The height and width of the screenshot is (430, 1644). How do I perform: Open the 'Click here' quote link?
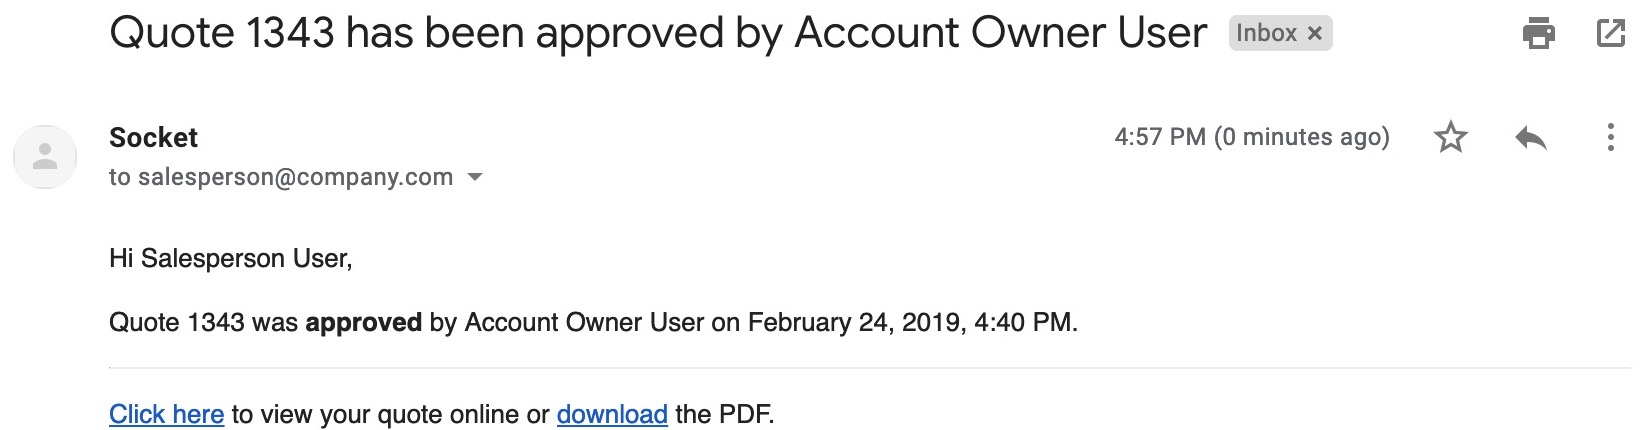point(166,414)
